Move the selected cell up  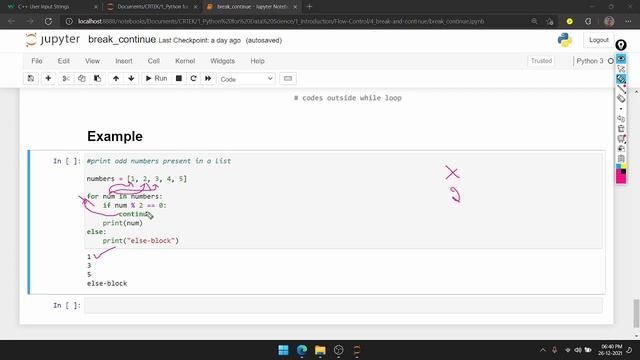click(x=116, y=78)
